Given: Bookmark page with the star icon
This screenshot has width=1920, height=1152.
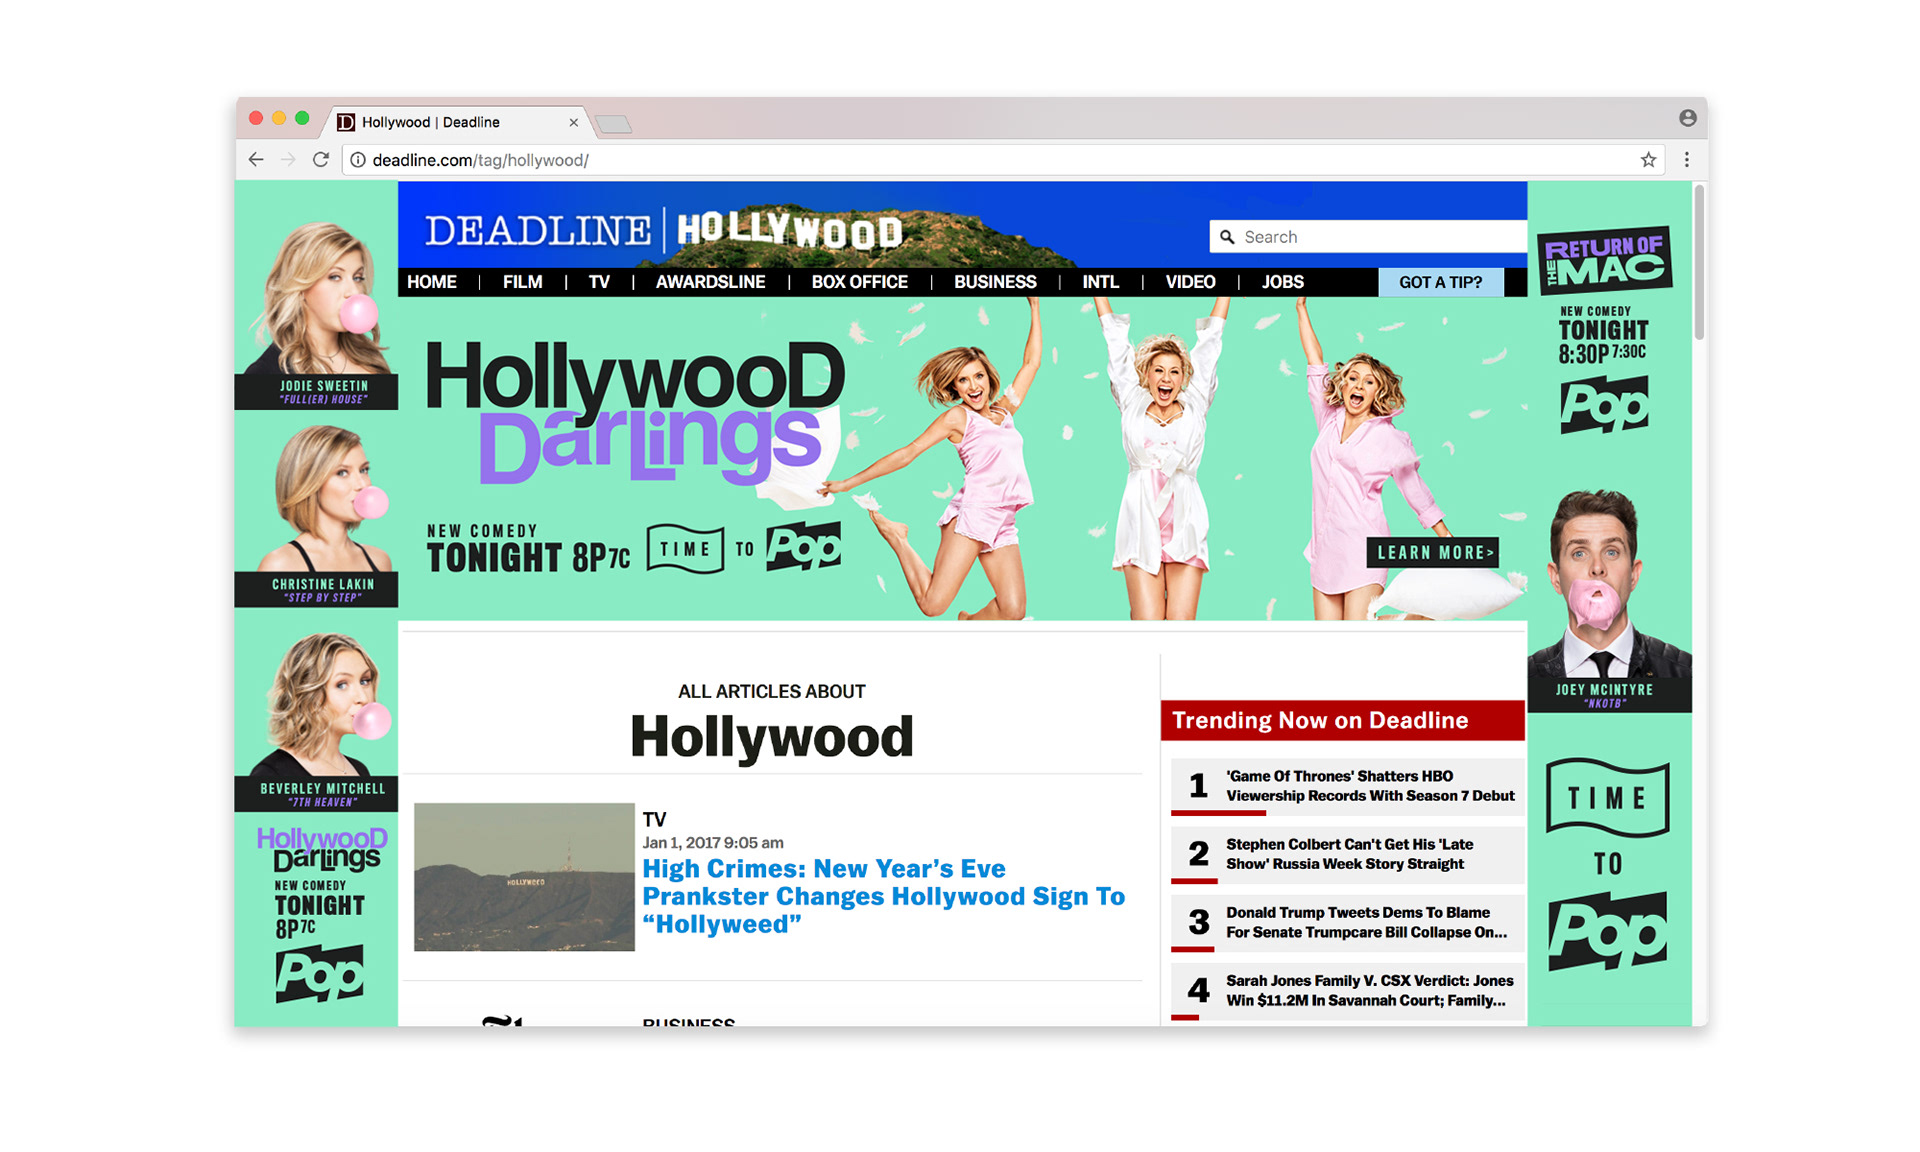Looking at the screenshot, I should click(1648, 160).
